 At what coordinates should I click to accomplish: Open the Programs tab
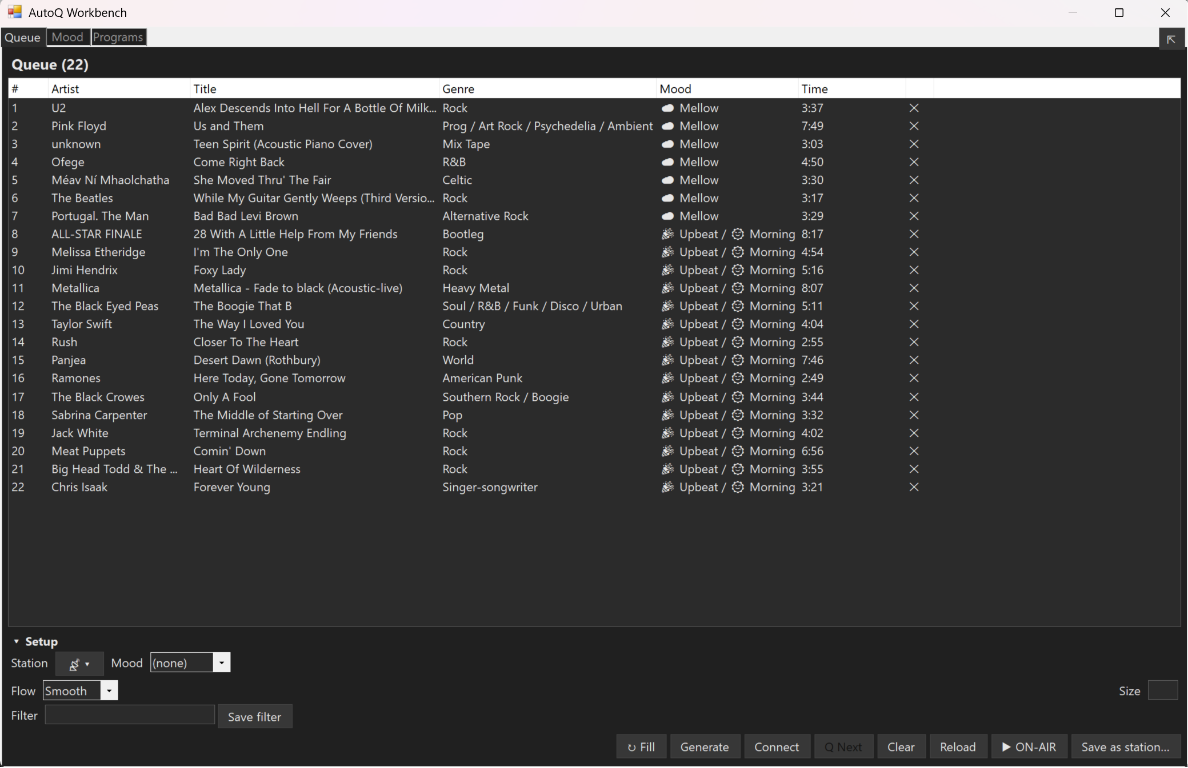(x=118, y=37)
